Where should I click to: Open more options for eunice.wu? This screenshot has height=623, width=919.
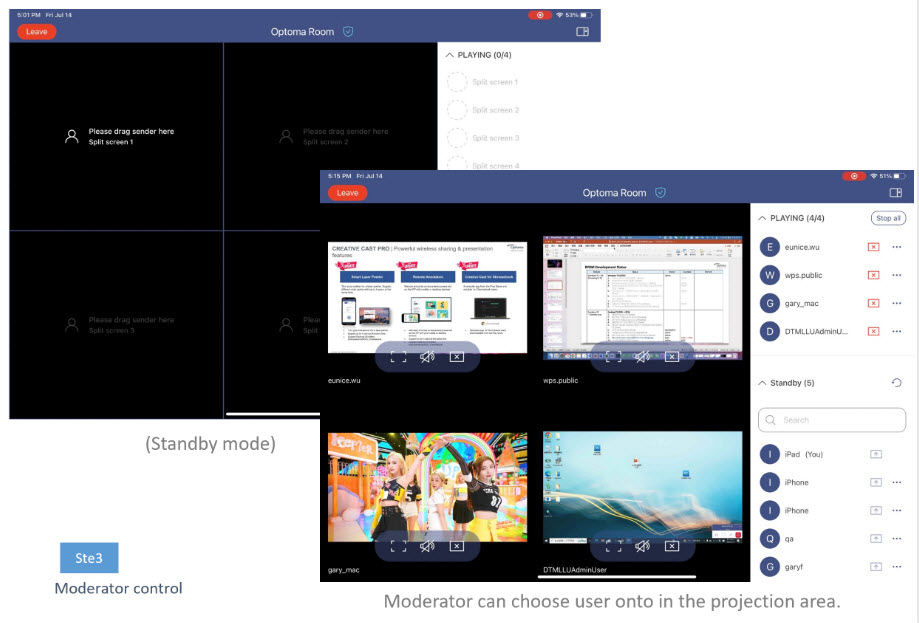897,247
